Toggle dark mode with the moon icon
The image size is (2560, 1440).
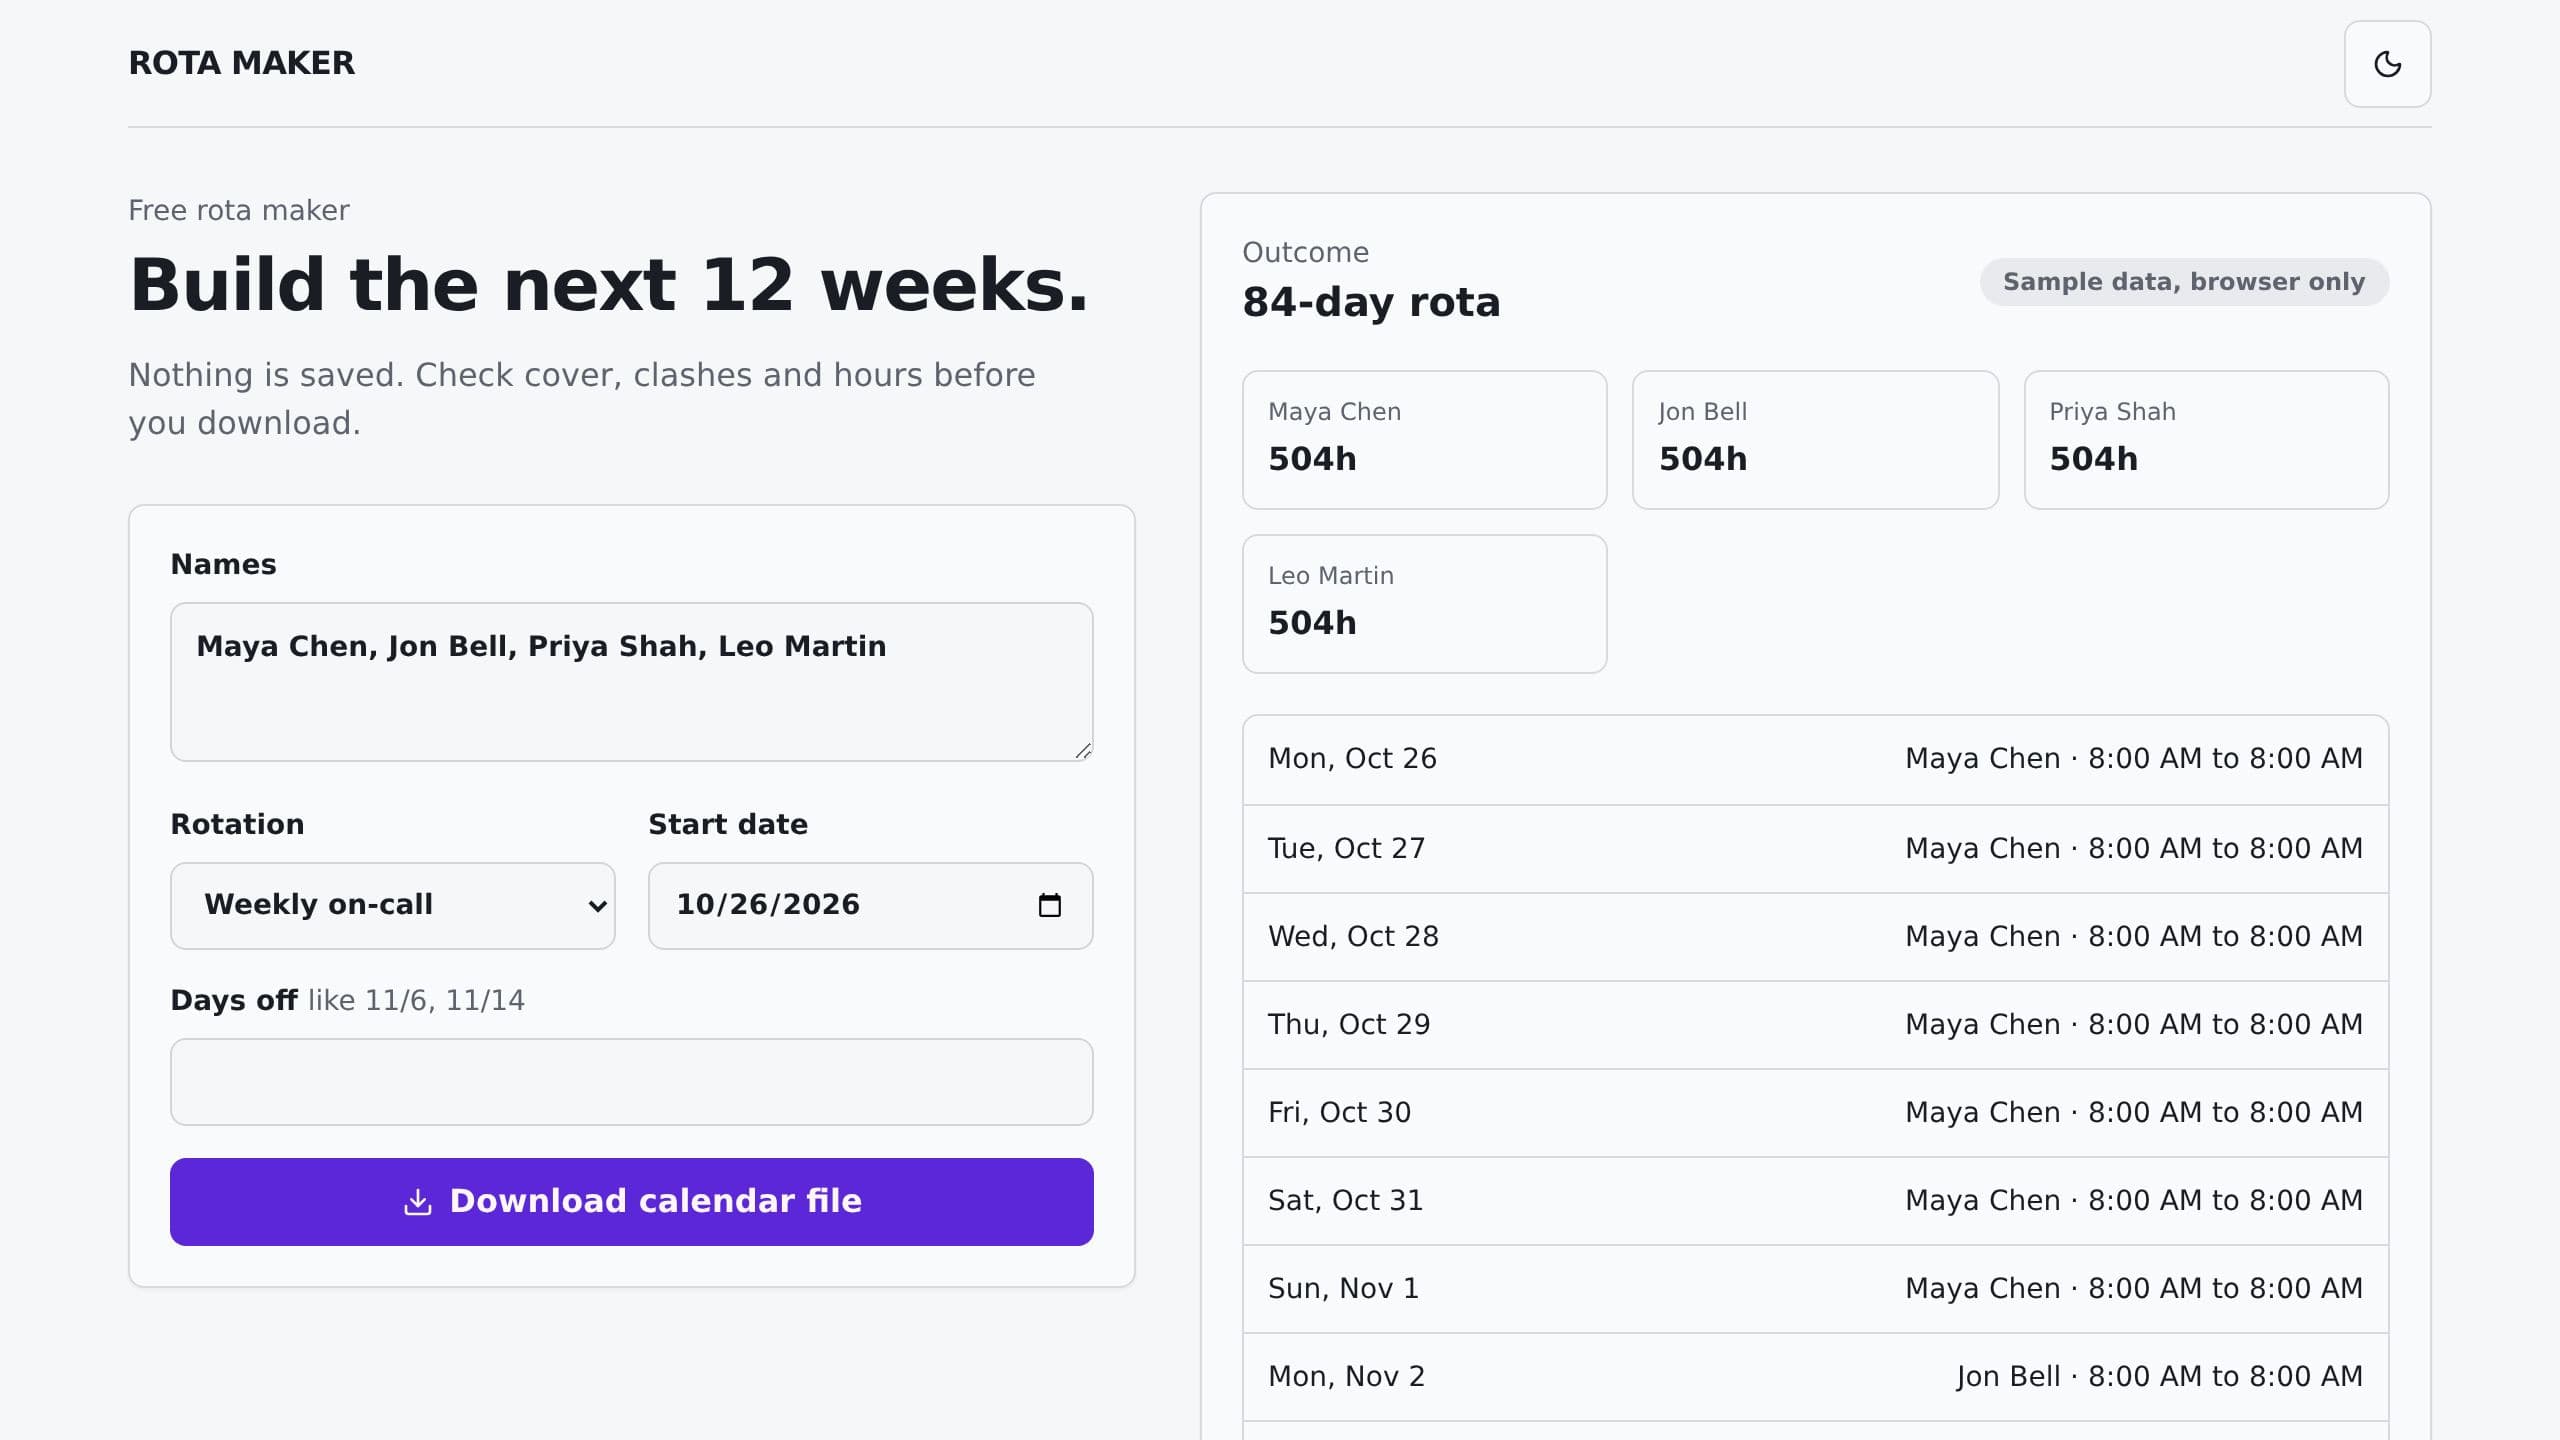pyautogui.click(x=2387, y=64)
